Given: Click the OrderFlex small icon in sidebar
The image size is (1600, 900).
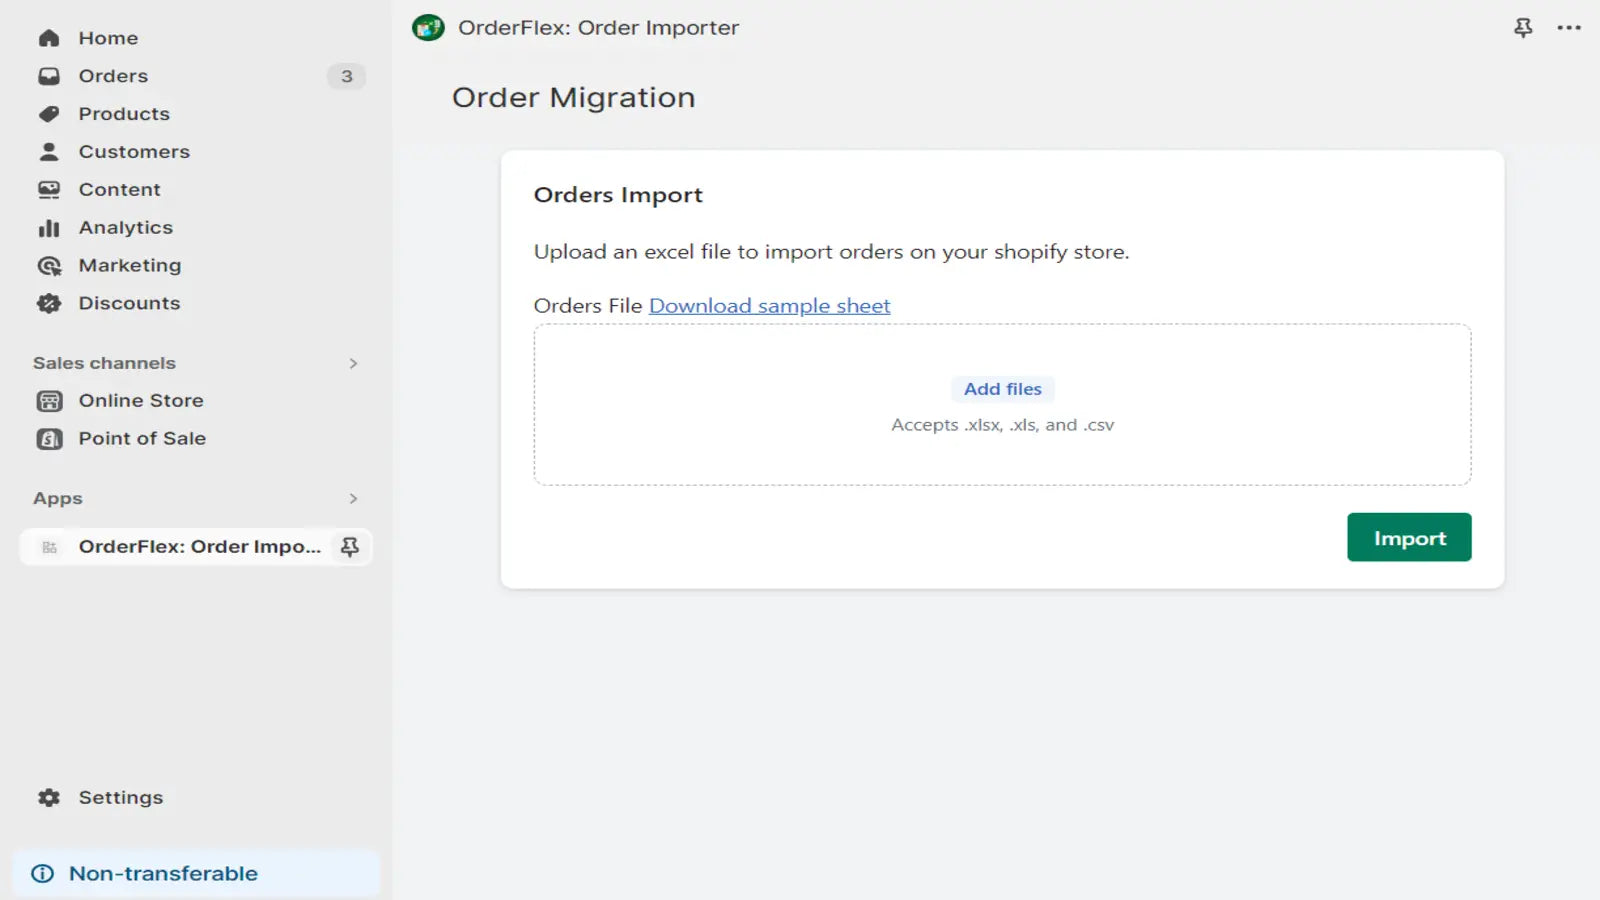Looking at the screenshot, I should point(49,547).
